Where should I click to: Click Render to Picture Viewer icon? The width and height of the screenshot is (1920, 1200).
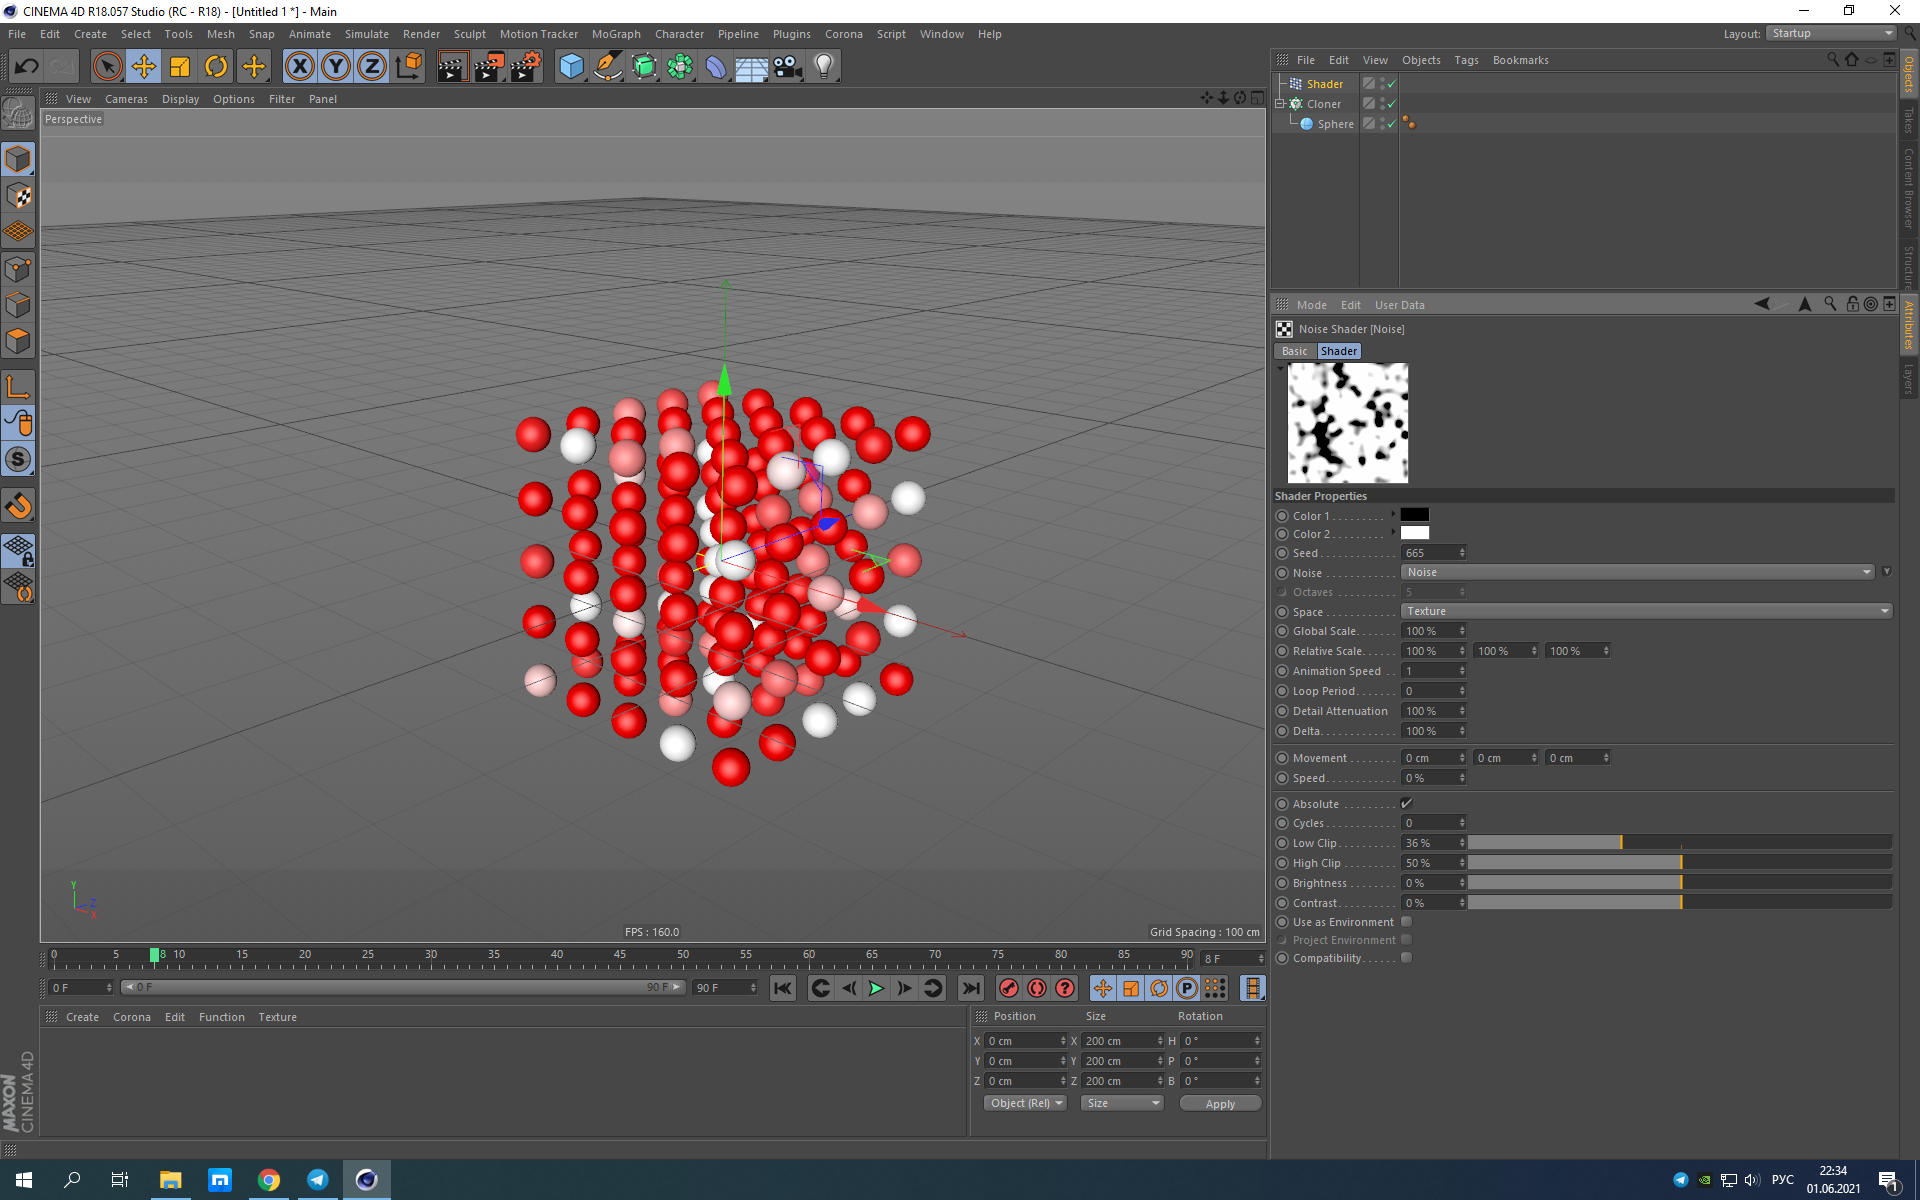489,67
